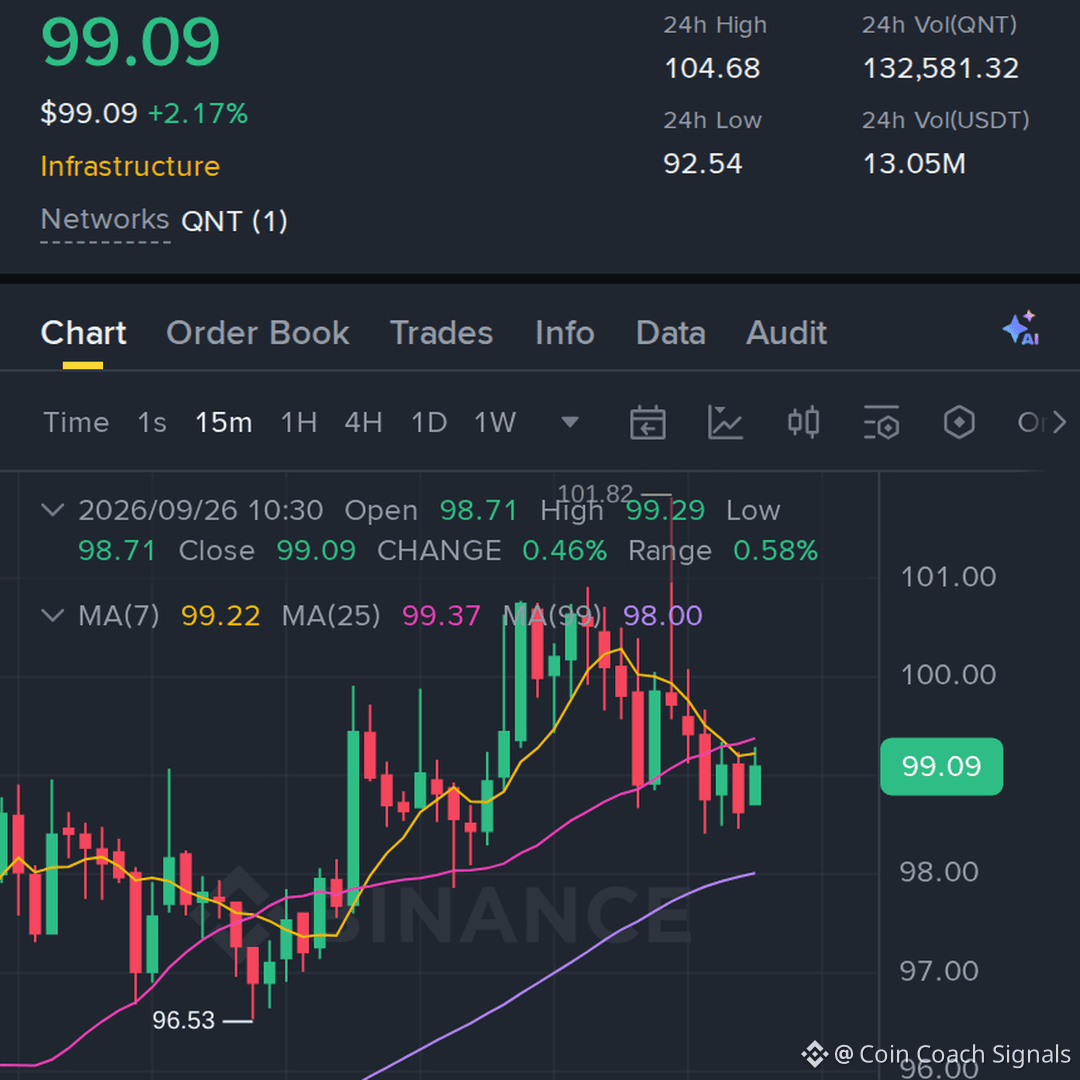The width and height of the screenshot is (1080, 1080).
Task: Open the candlestick chart style icon
Action: tap(803, 422)
